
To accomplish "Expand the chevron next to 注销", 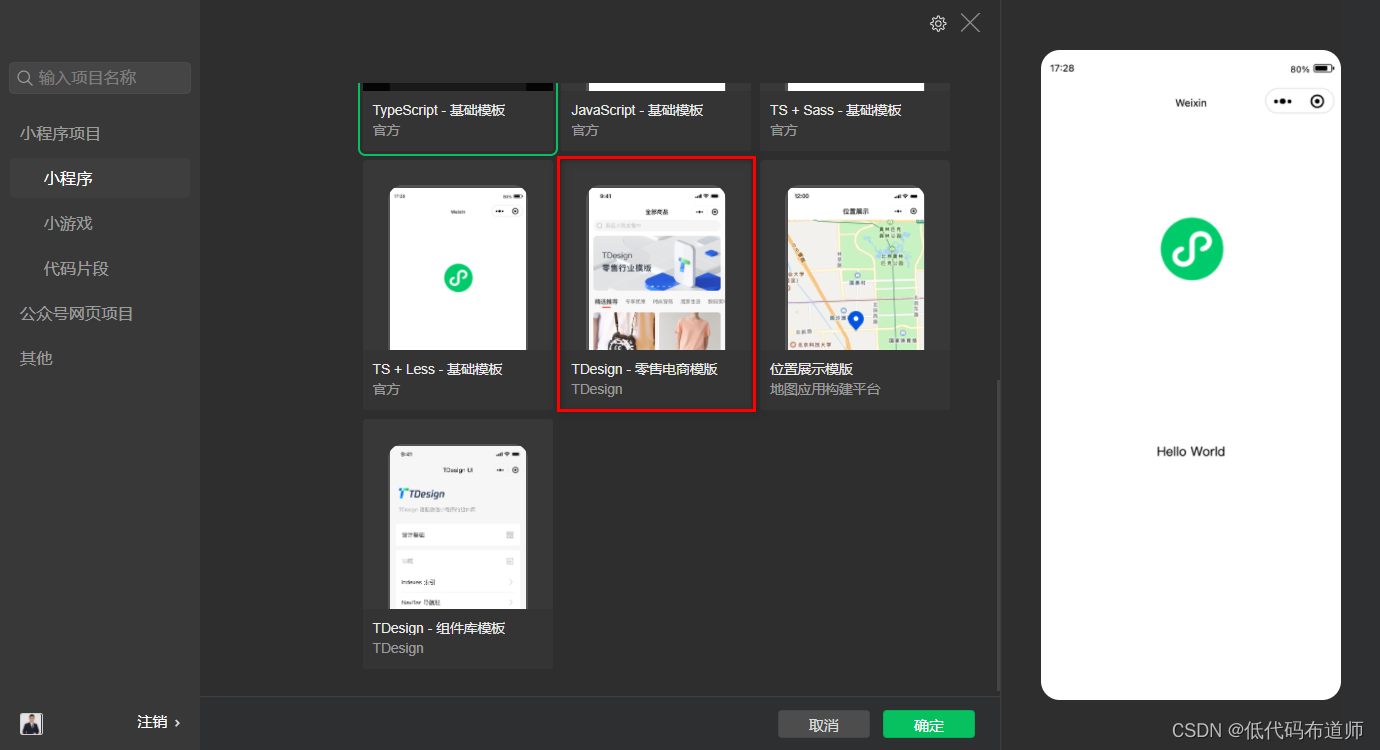I will tap(178, 722).
